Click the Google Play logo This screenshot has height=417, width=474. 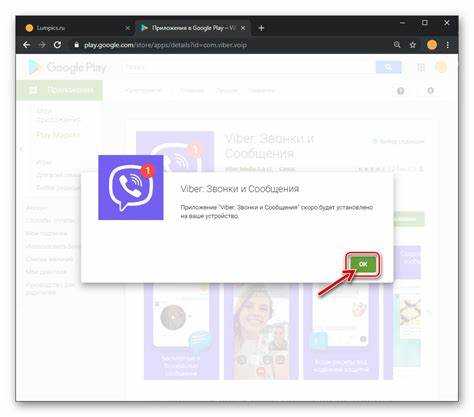coord(68,67)
